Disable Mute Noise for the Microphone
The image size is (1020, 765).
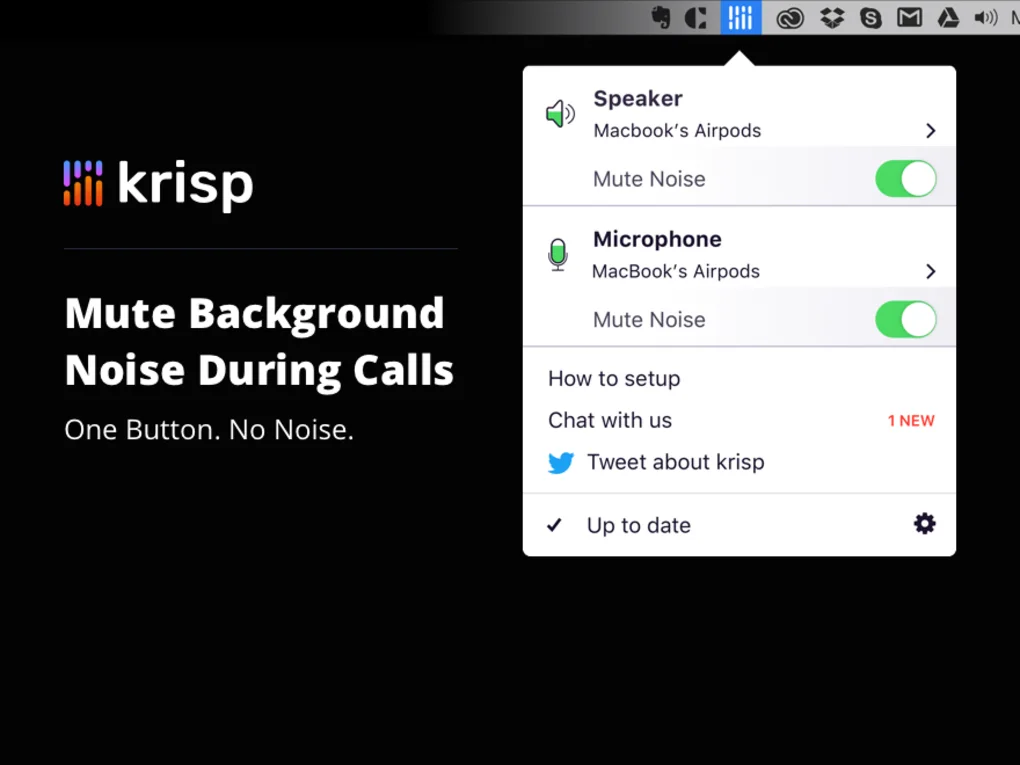pos(905,320)
